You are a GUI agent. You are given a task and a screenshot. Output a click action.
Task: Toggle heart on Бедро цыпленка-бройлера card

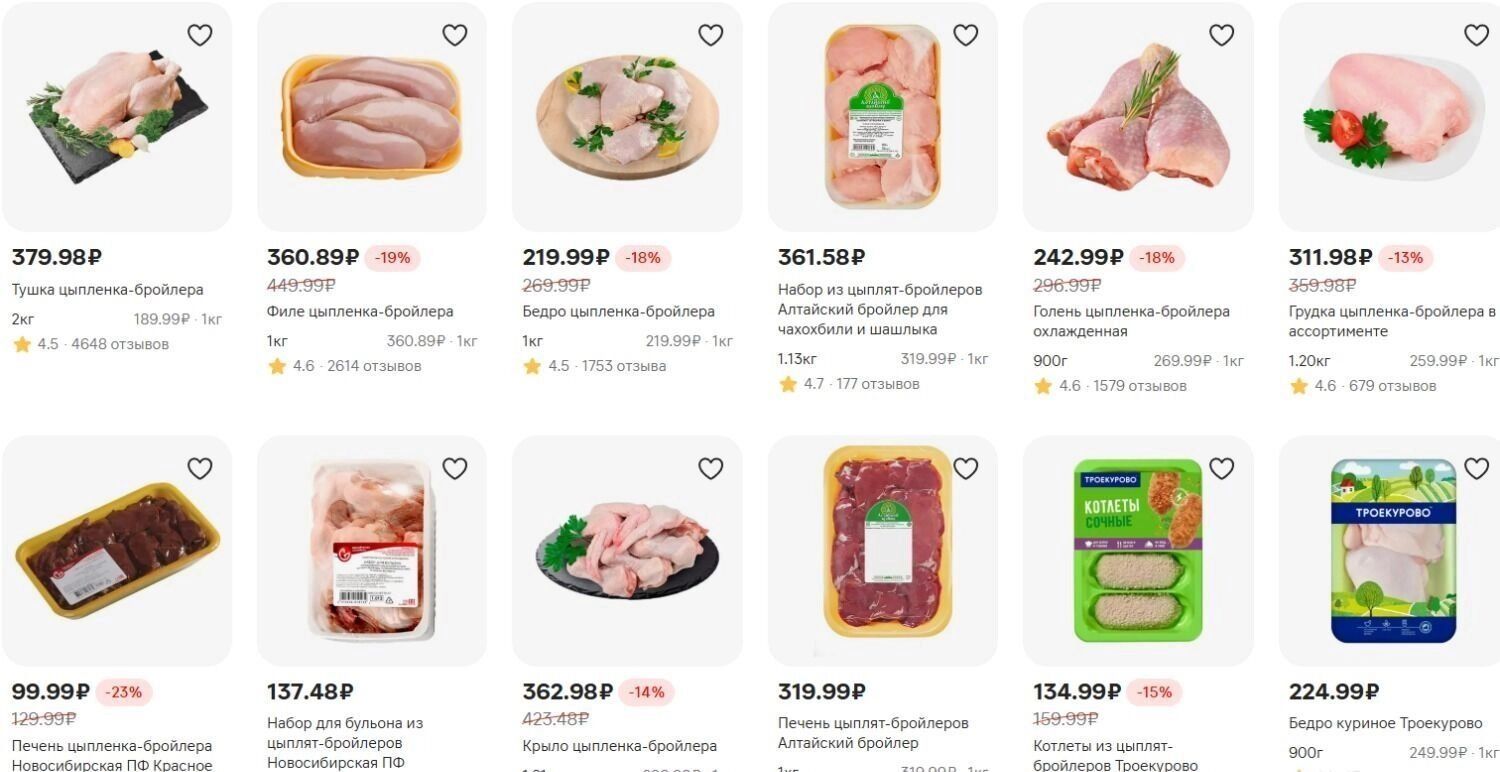[x=710, y=35]
